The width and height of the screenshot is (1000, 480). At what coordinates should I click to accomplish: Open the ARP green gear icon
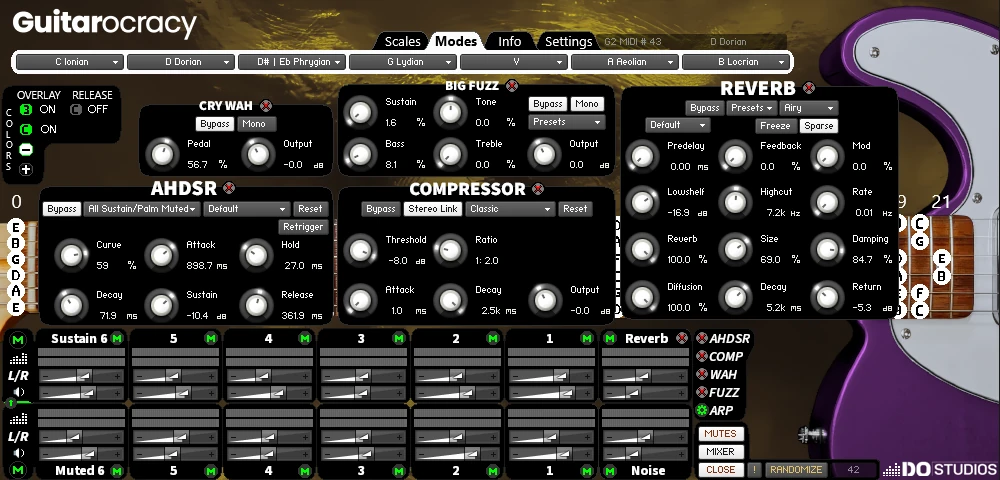pyautogui.click(x=702, y=410)
